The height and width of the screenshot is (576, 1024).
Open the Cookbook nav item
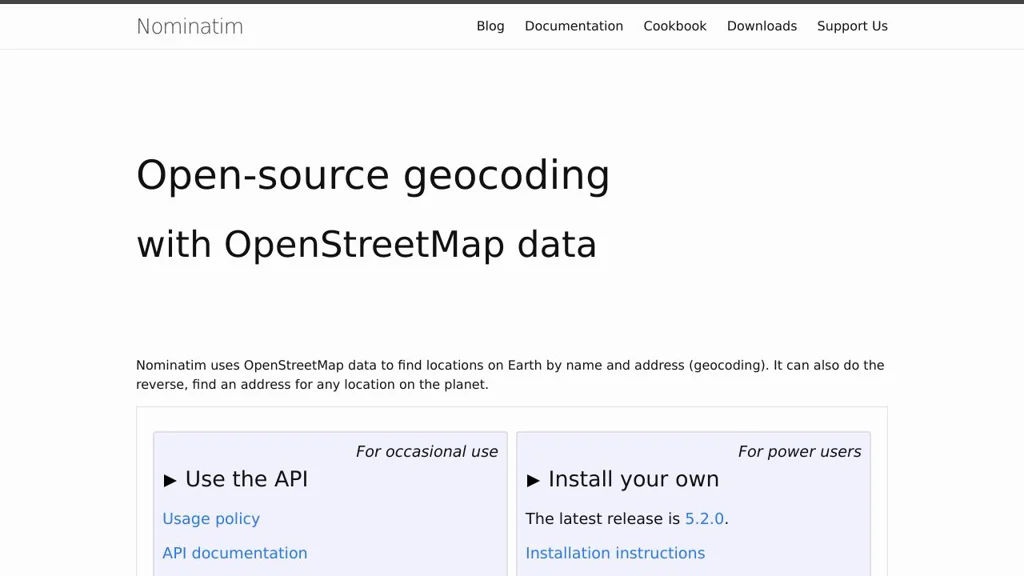tap(674, 26)
